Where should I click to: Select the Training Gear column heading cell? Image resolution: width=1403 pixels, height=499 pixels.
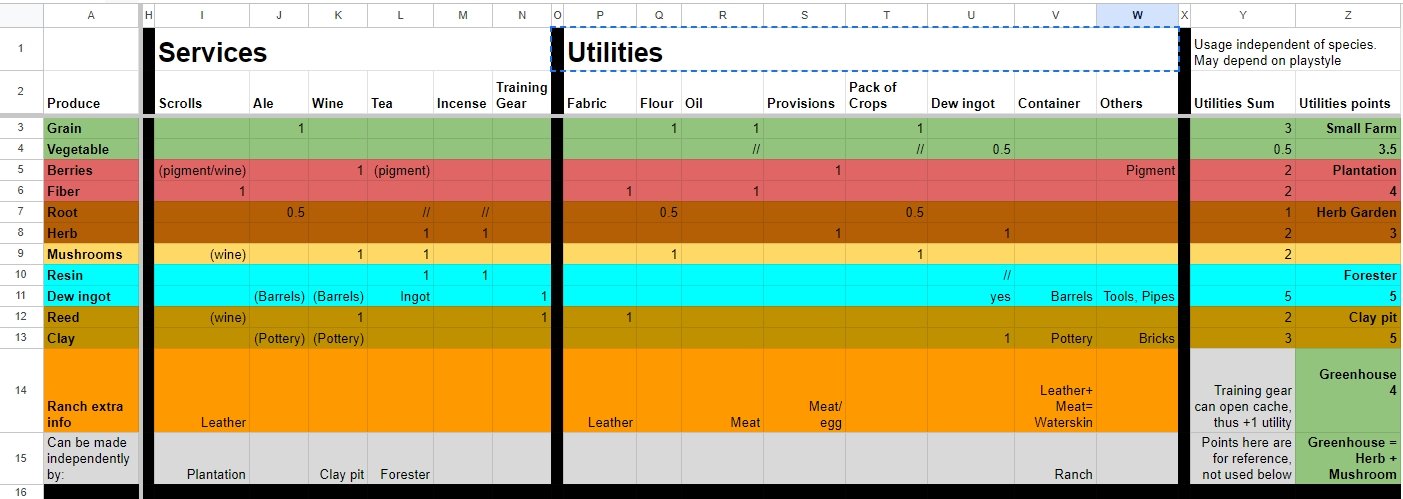[x=521, y=94]
